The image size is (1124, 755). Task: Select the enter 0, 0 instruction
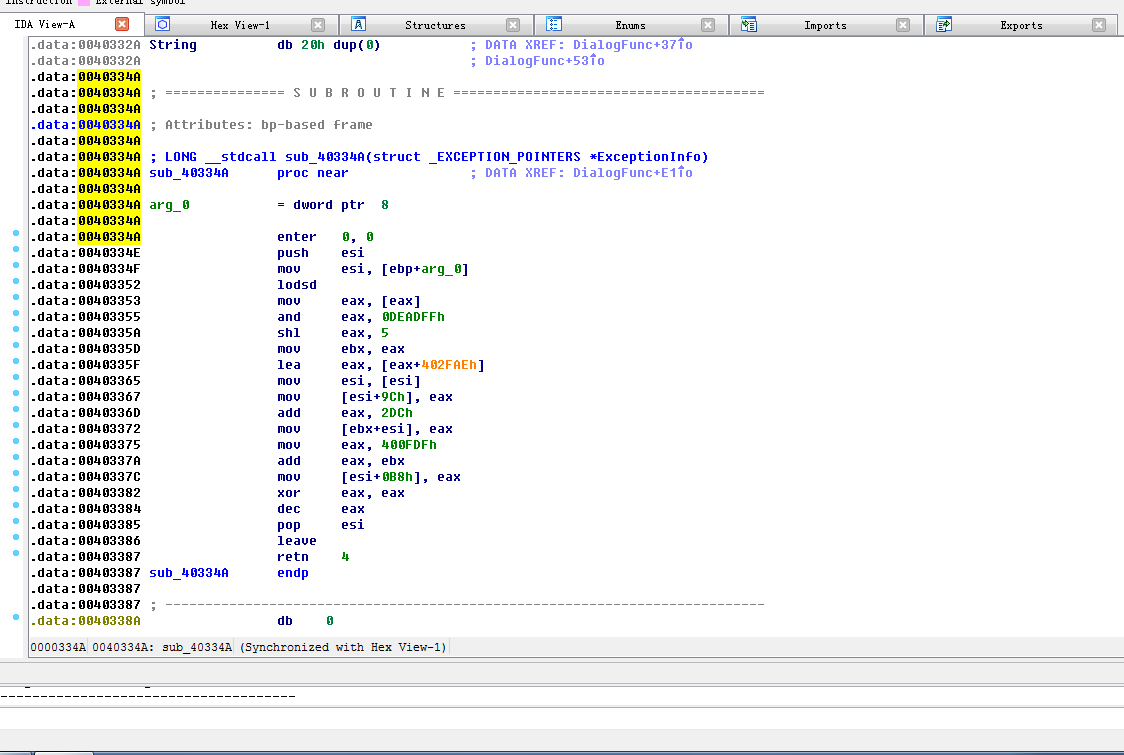click(325, 237)
